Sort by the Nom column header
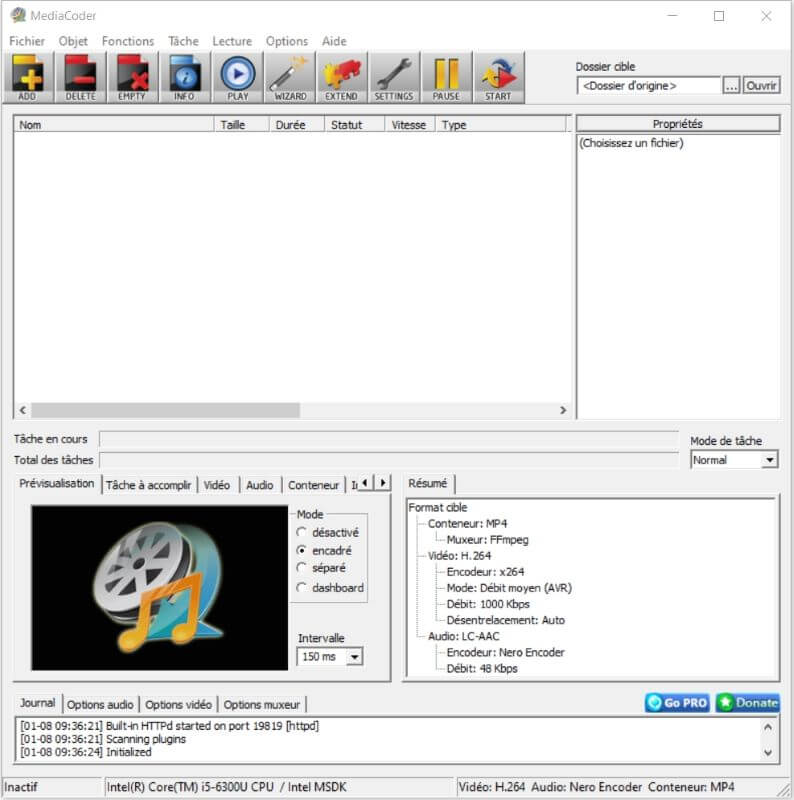794x800 pixels. [x=114, y=124]
